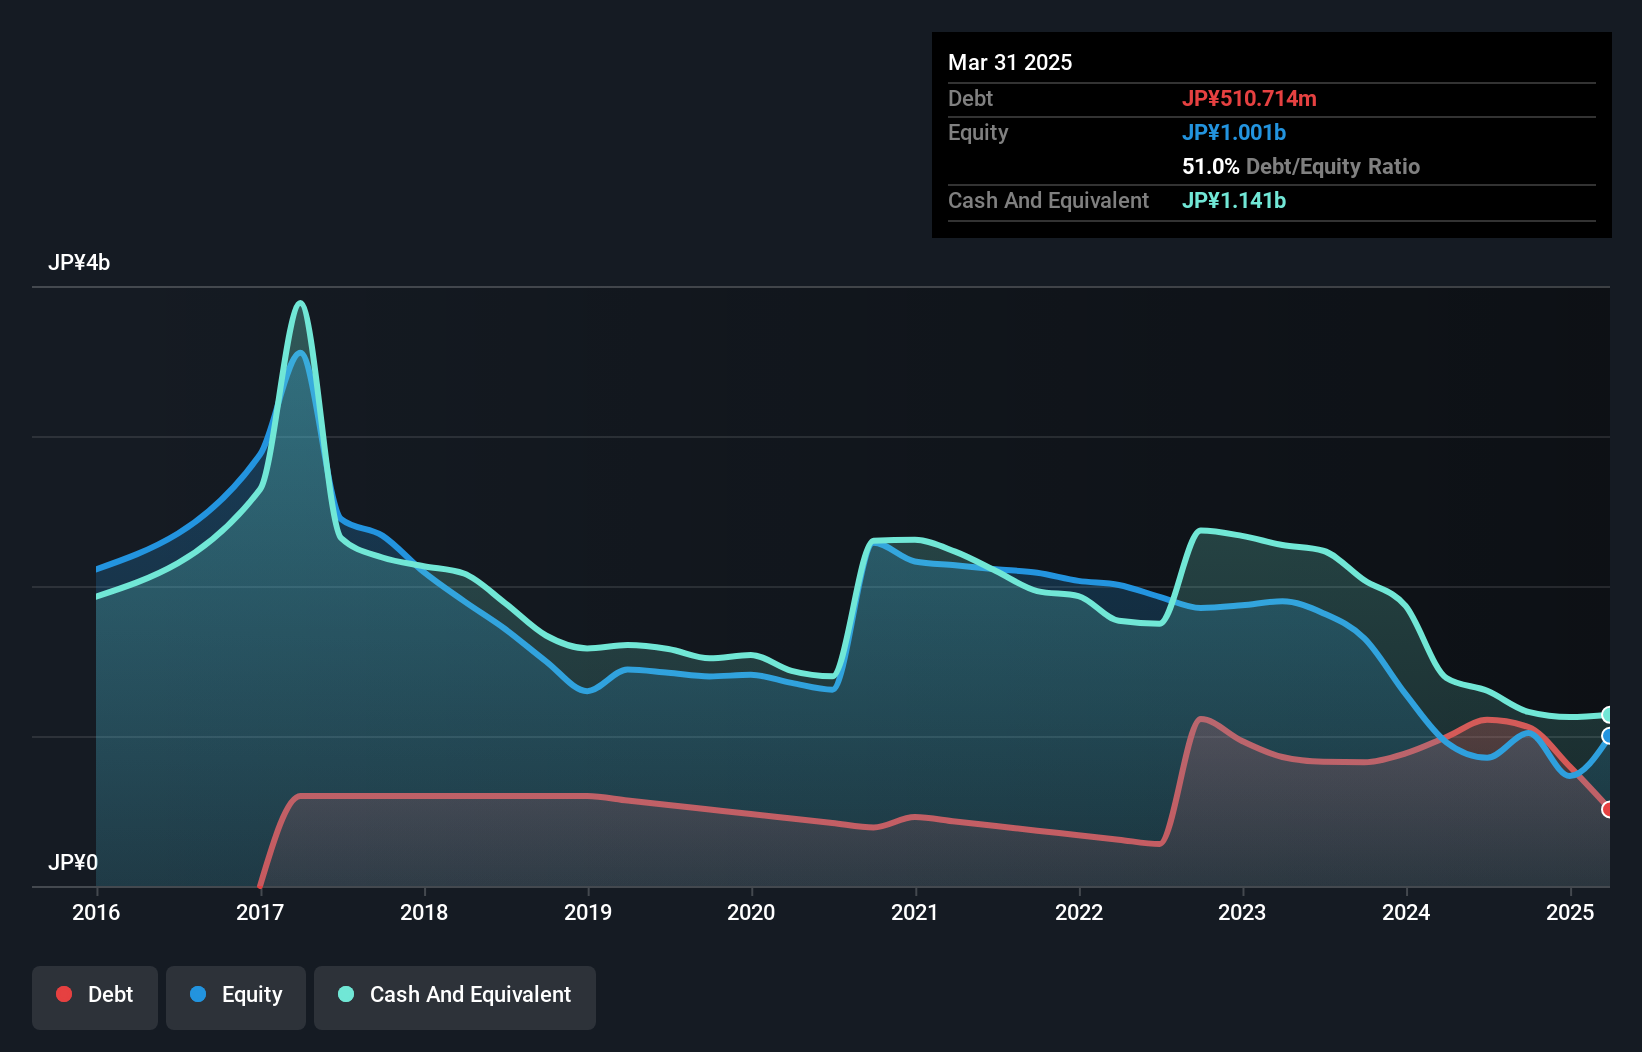Click the Equity row label in tooltip
1642x1052 pixels.
point(978,132)
